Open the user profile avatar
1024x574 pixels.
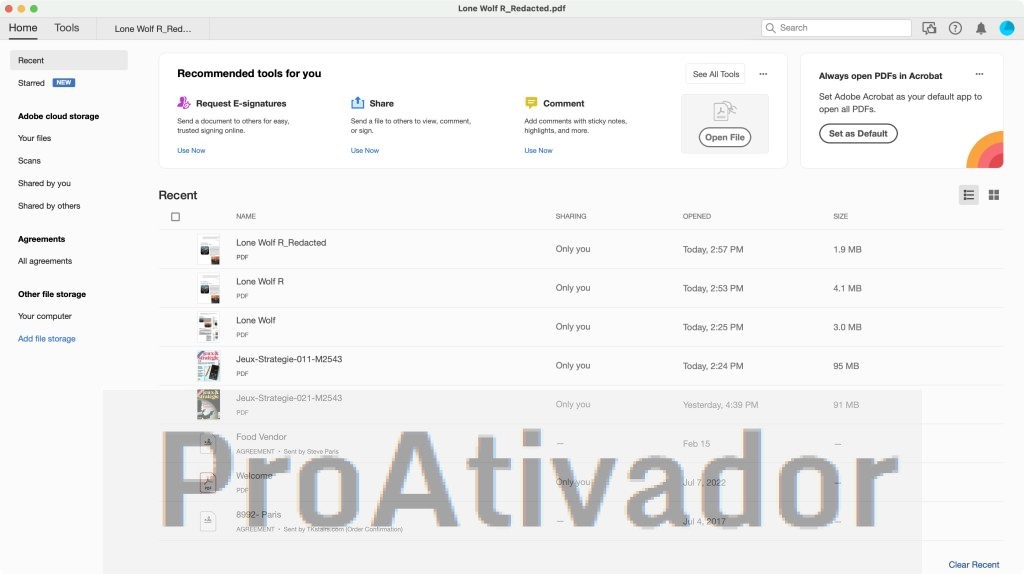coord(1007,28)
